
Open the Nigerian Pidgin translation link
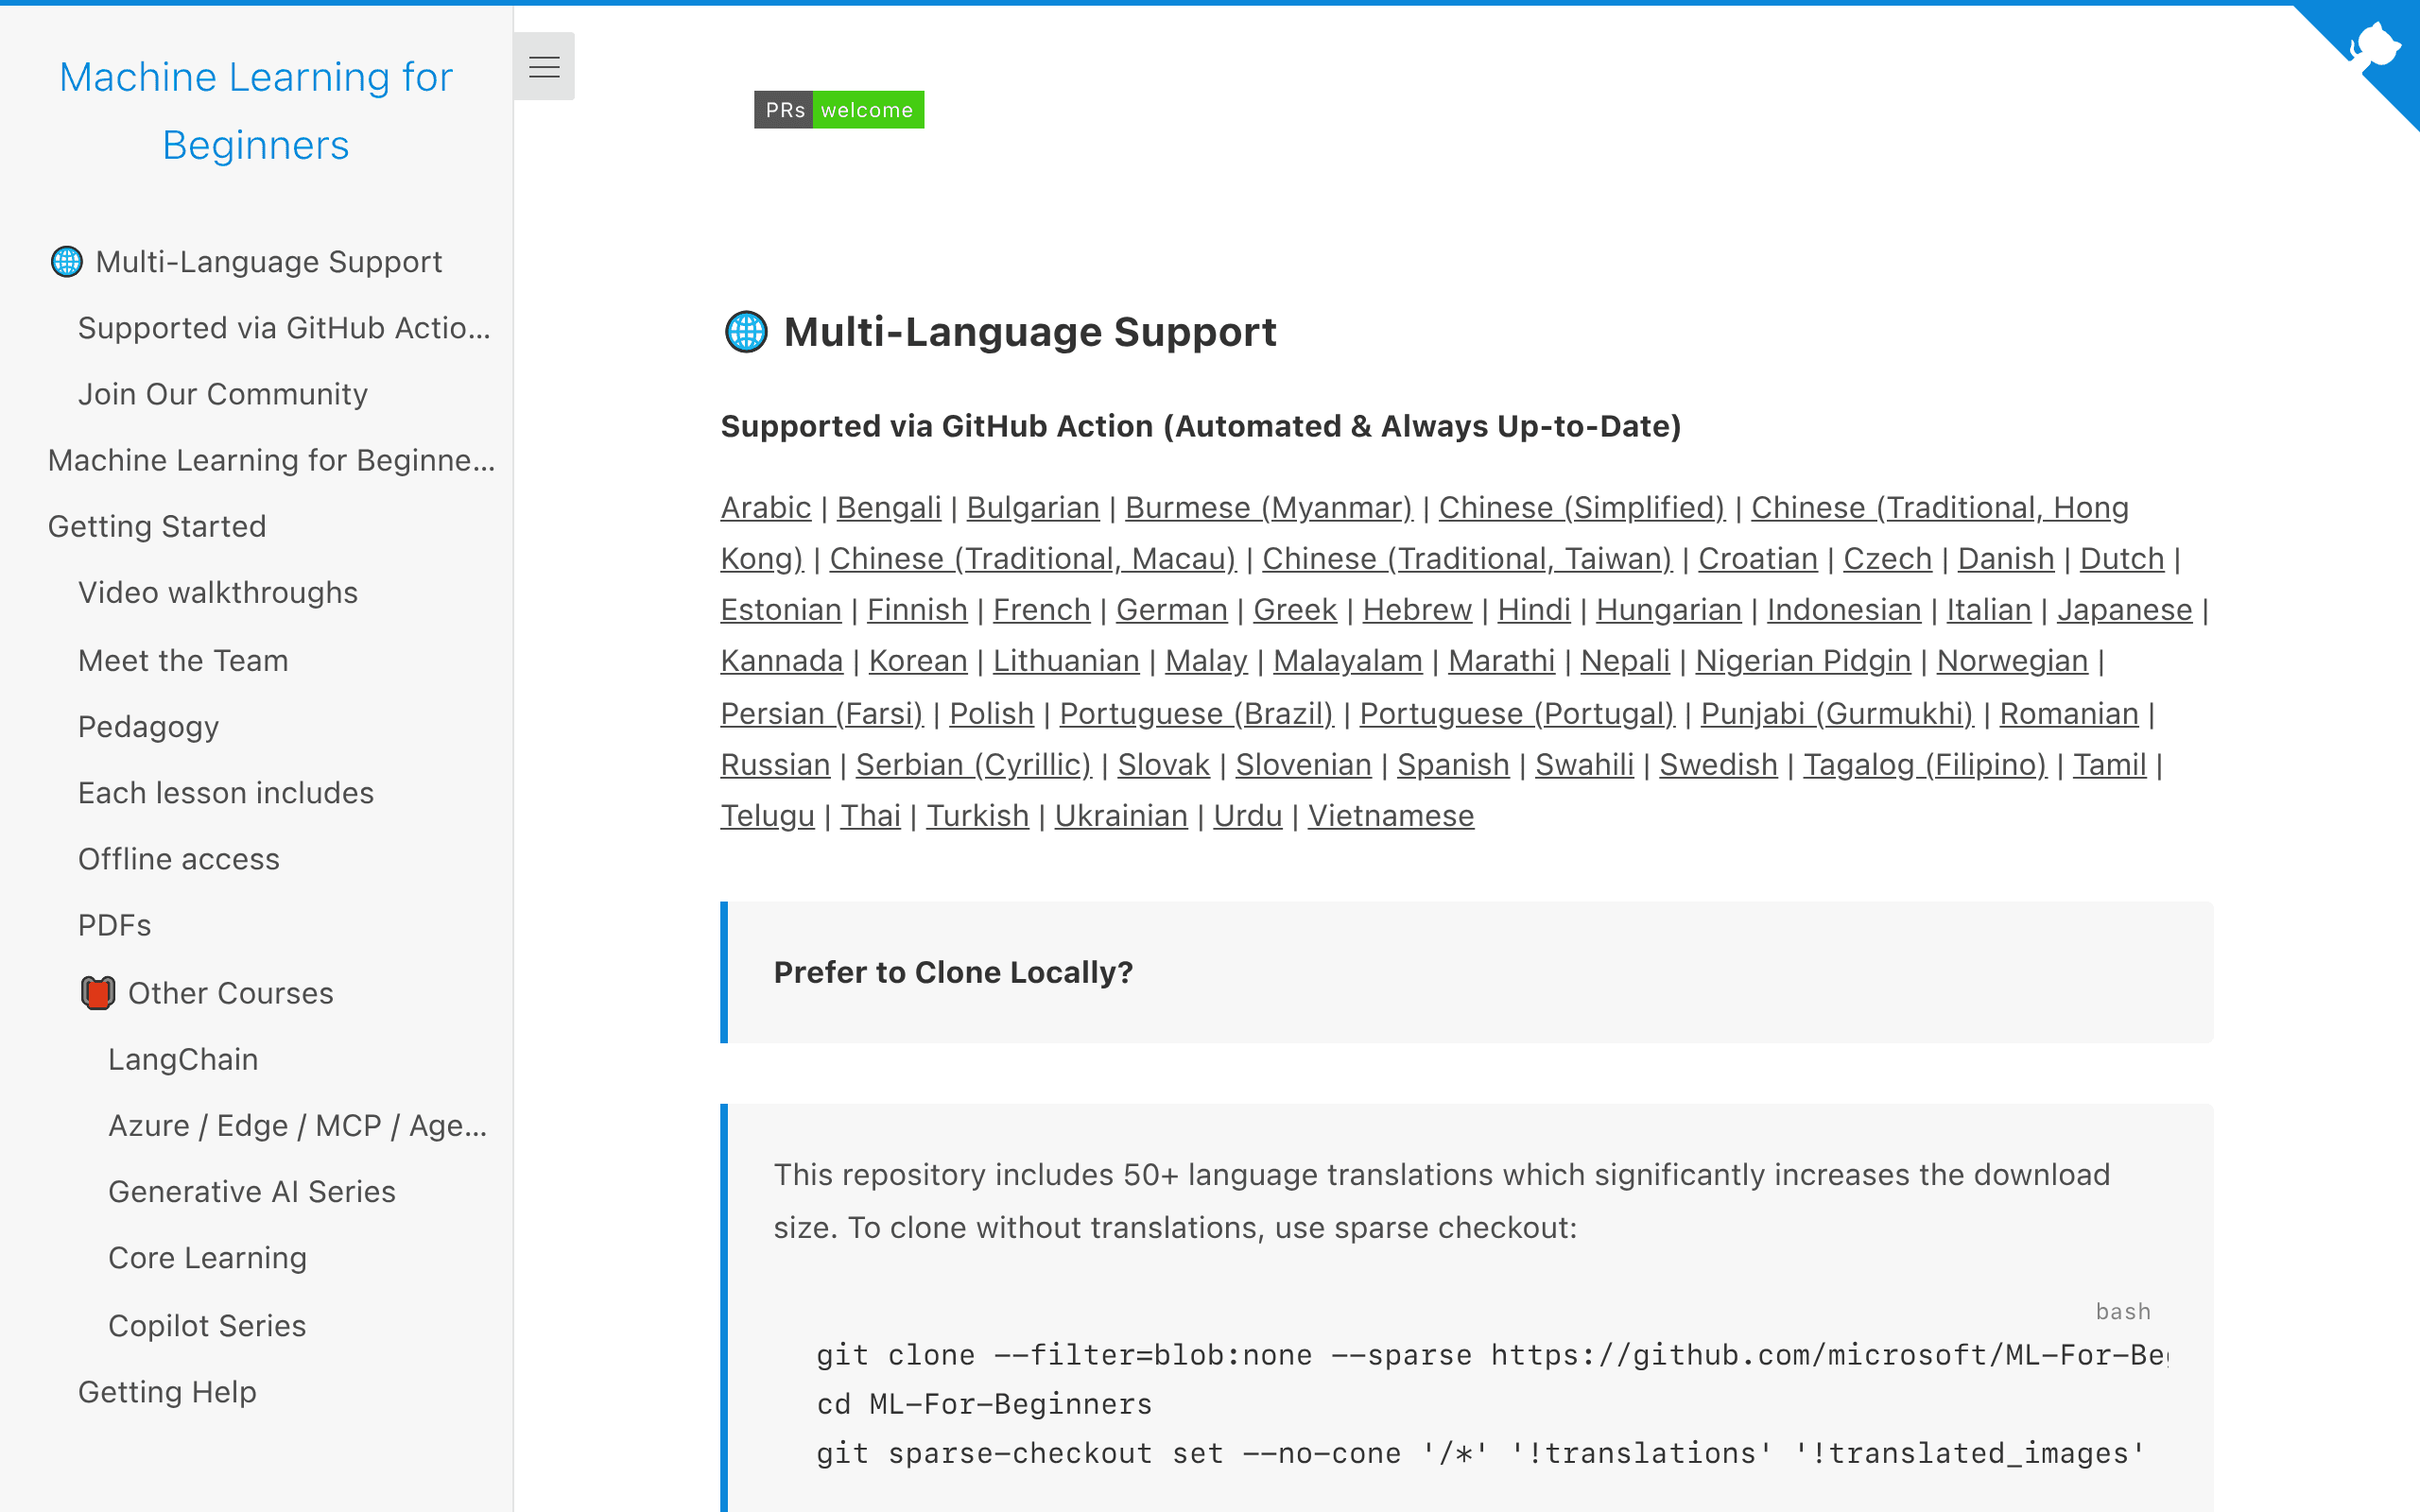click(x=1803, y=660)
